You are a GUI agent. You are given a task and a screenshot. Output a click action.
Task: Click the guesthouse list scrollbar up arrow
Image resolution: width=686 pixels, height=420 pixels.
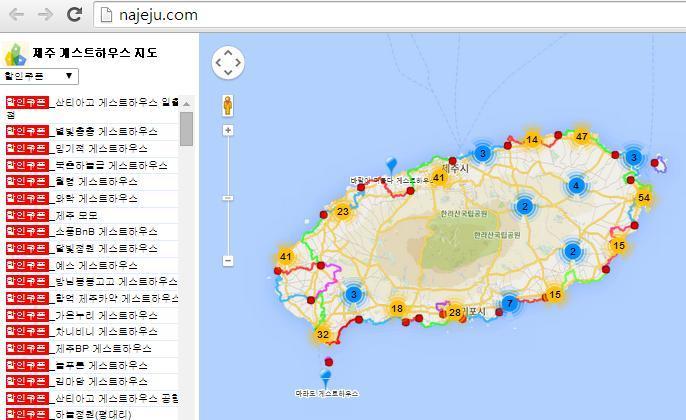(186, 104)
